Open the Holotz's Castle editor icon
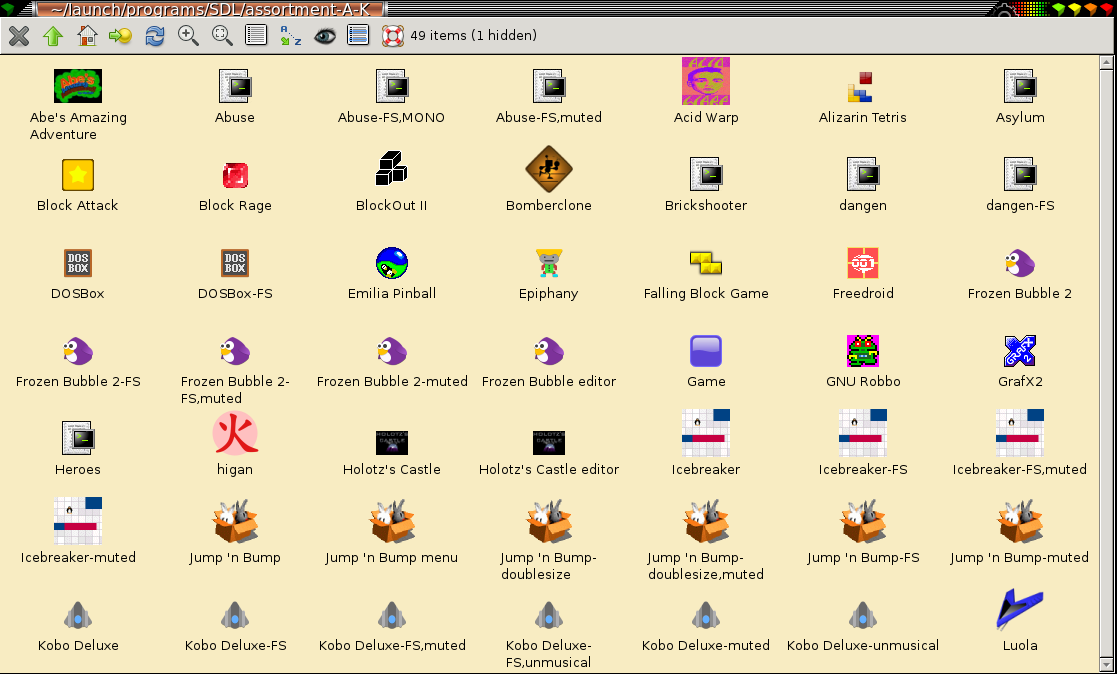The width and height of the screenshot is (1117, 674). click(x=549, y=442)
